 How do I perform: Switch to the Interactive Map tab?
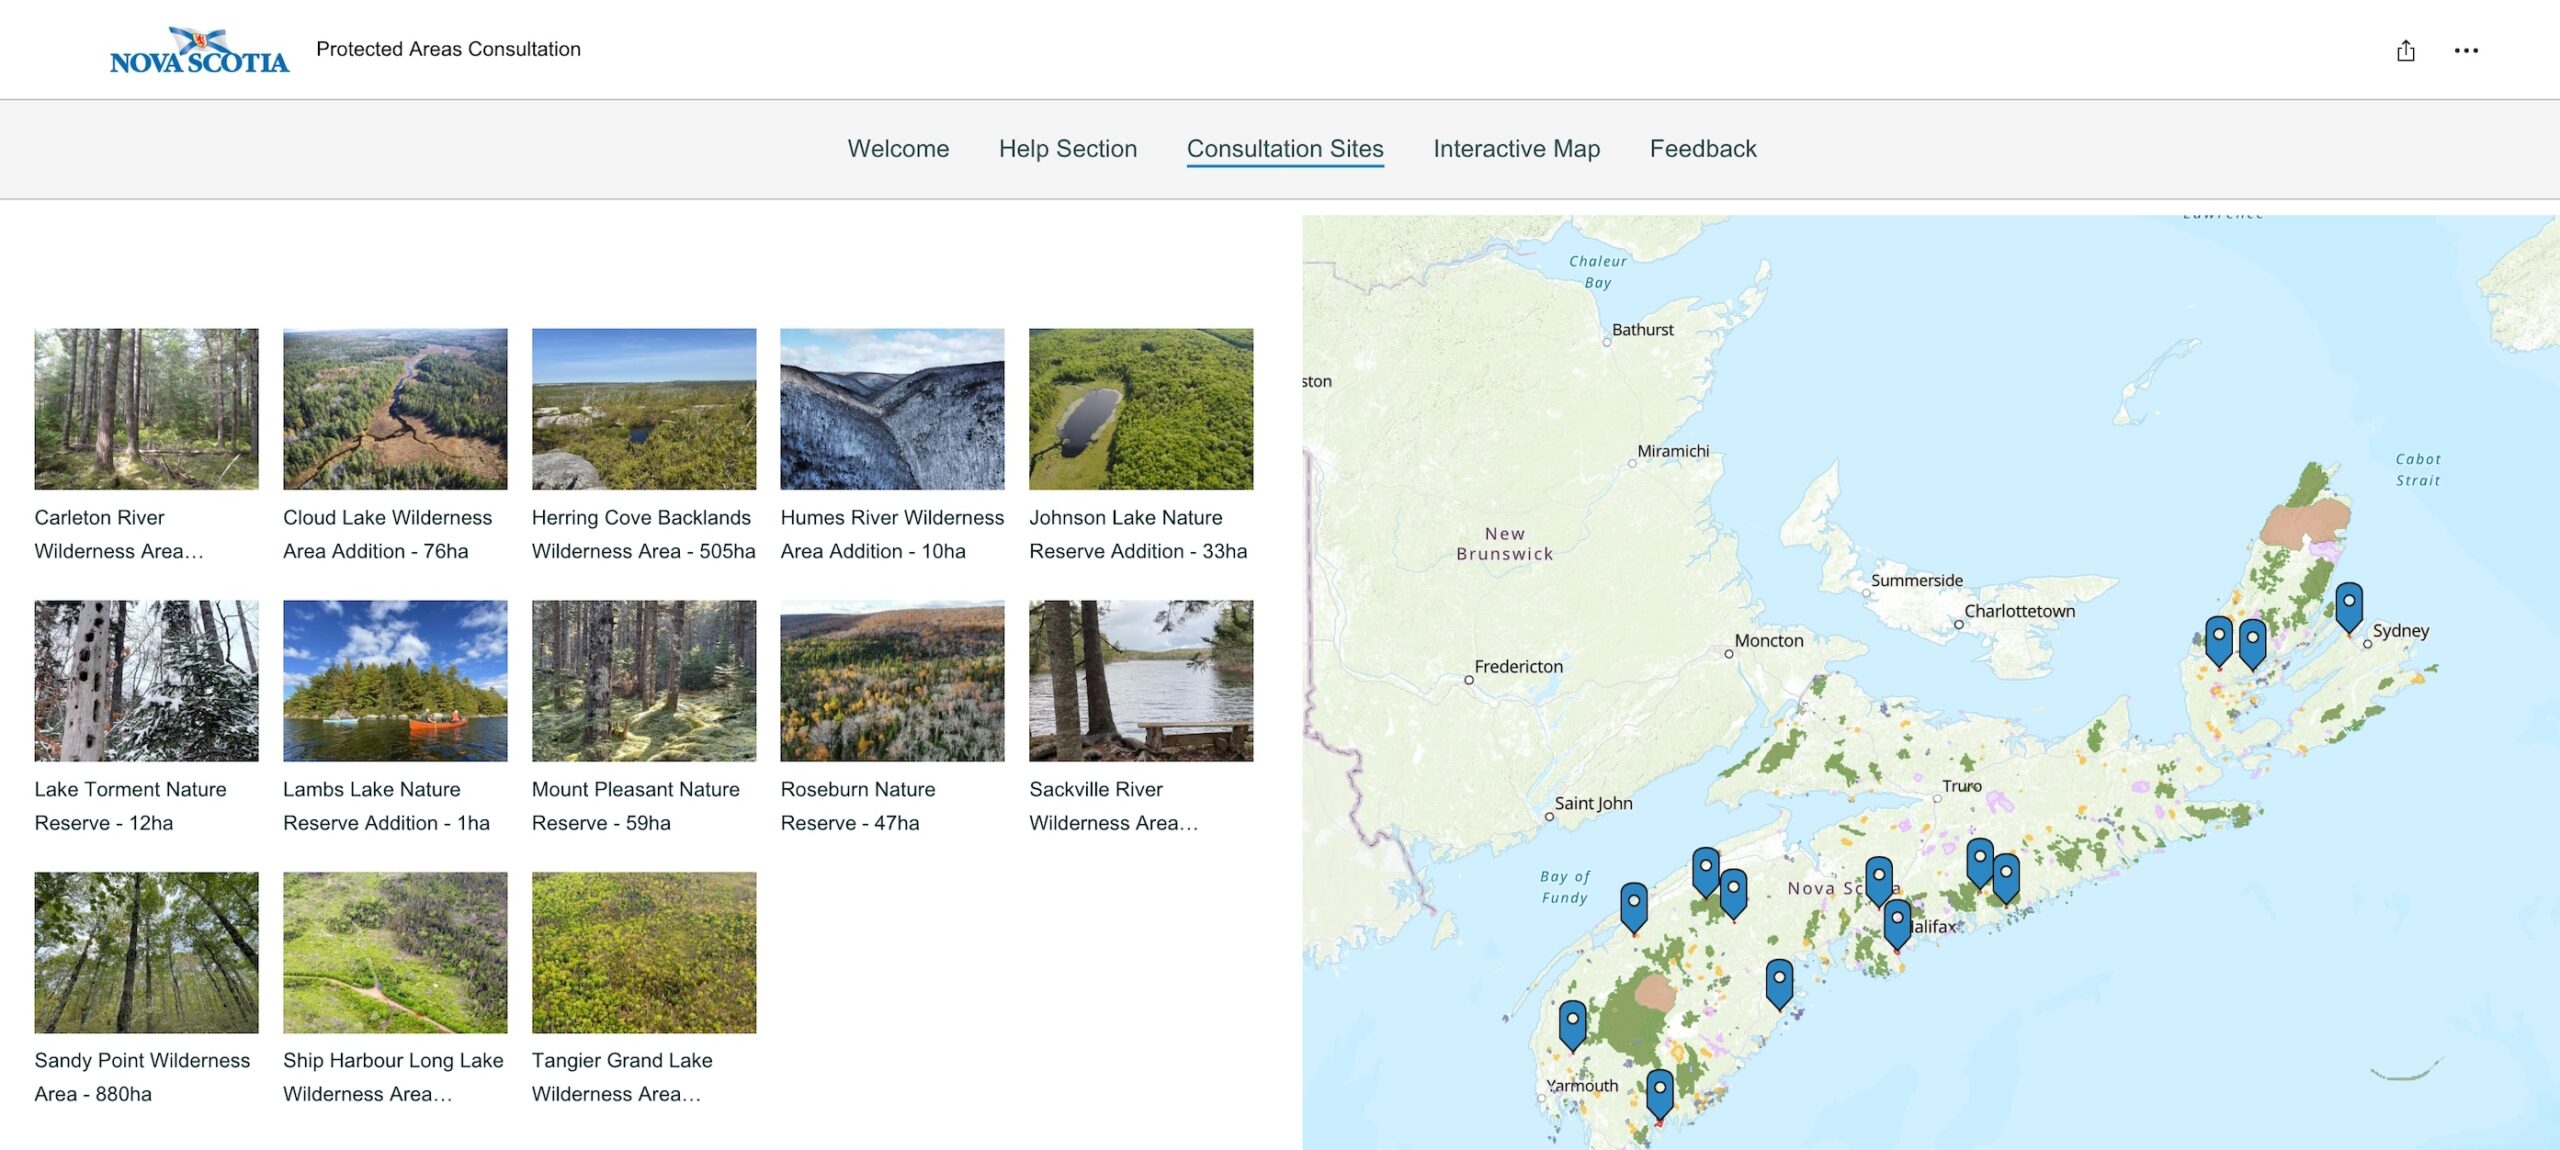(1516, 149)
